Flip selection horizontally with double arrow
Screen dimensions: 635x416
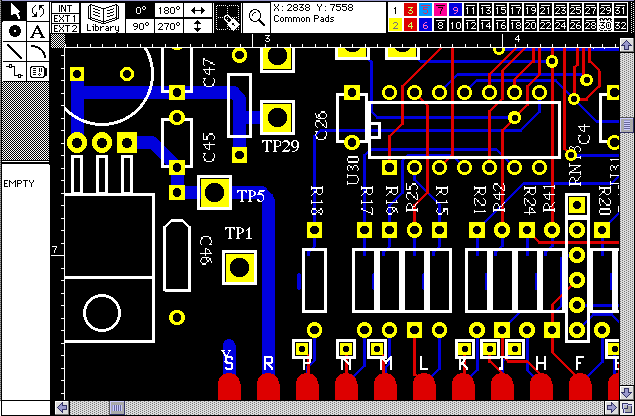(197, 9)
